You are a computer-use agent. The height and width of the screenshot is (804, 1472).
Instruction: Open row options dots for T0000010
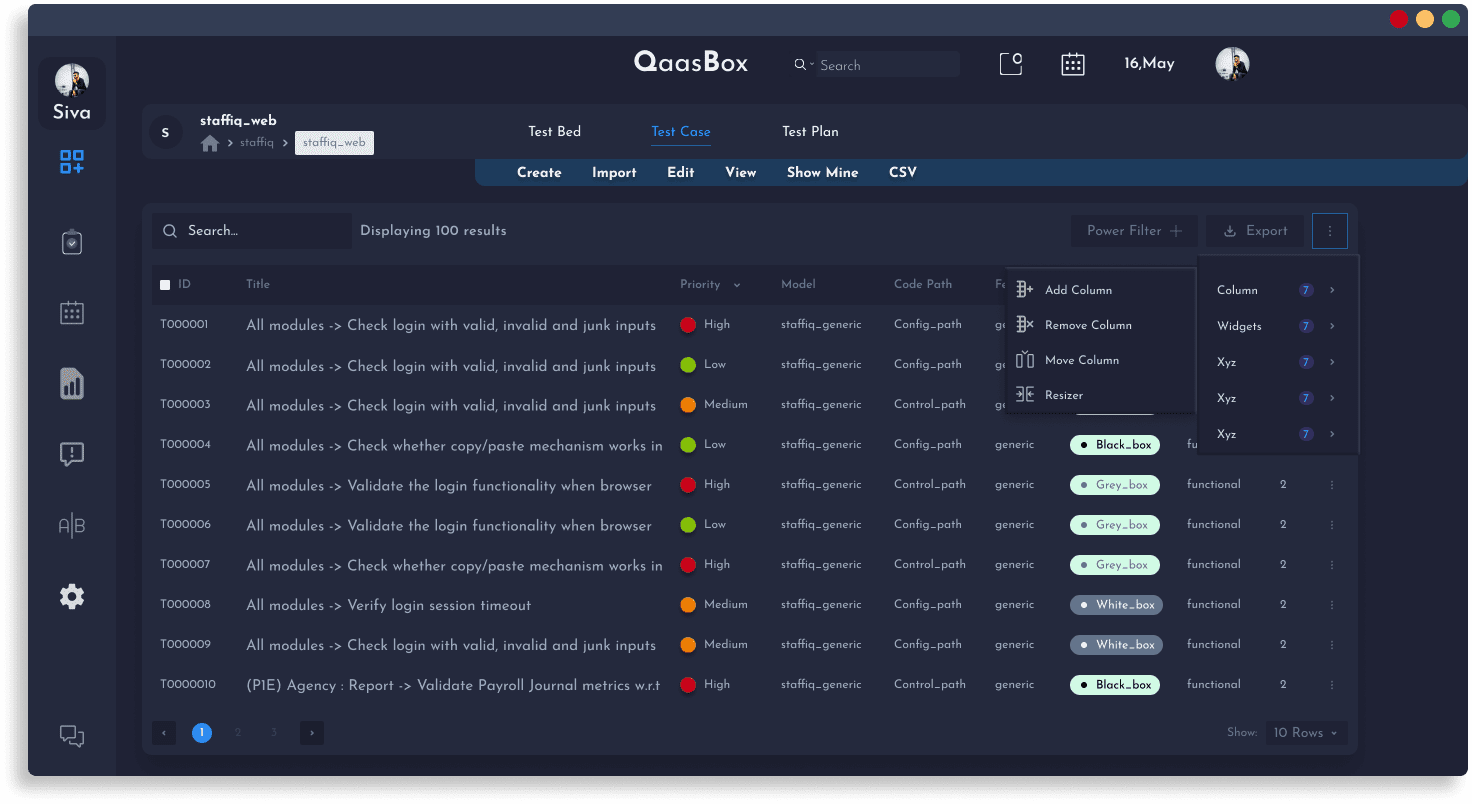tap(1332, 685)
